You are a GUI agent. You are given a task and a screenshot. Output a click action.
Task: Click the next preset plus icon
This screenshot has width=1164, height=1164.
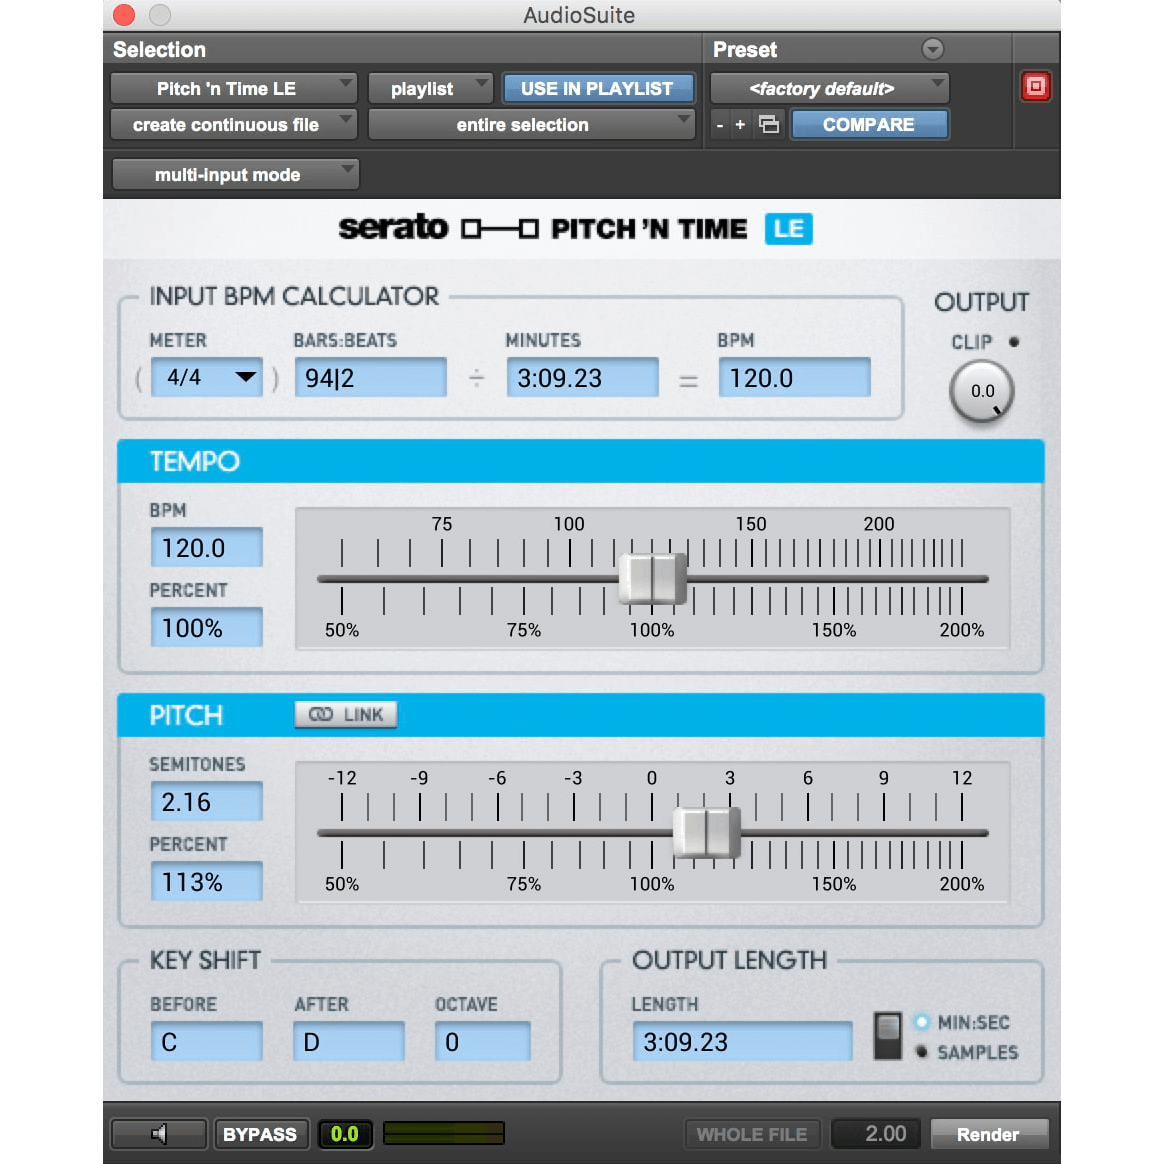740,125
